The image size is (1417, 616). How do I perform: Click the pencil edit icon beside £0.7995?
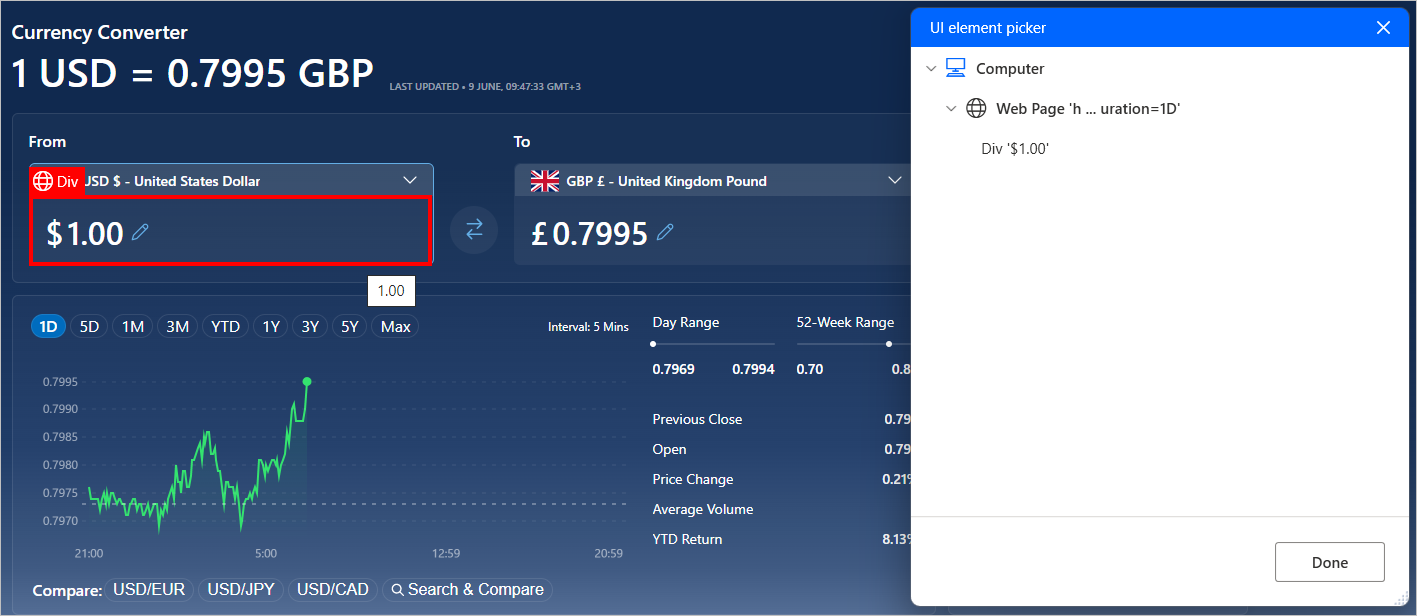pos(665,232)
